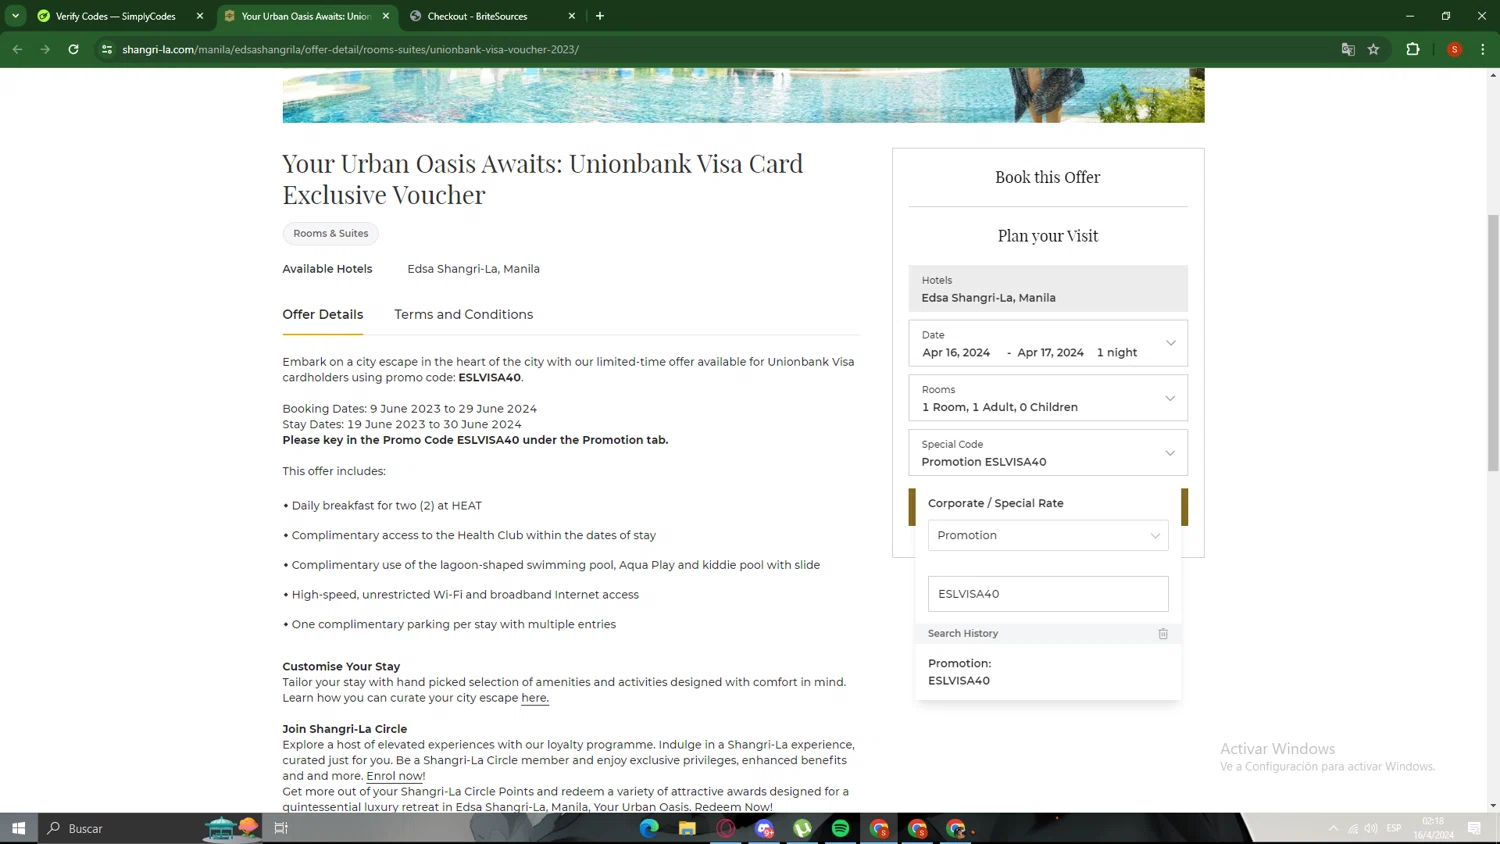The height and width of the screenshot is (844, 1500).
Task: Open the volume control in system tray
Action: (1371, 828)
